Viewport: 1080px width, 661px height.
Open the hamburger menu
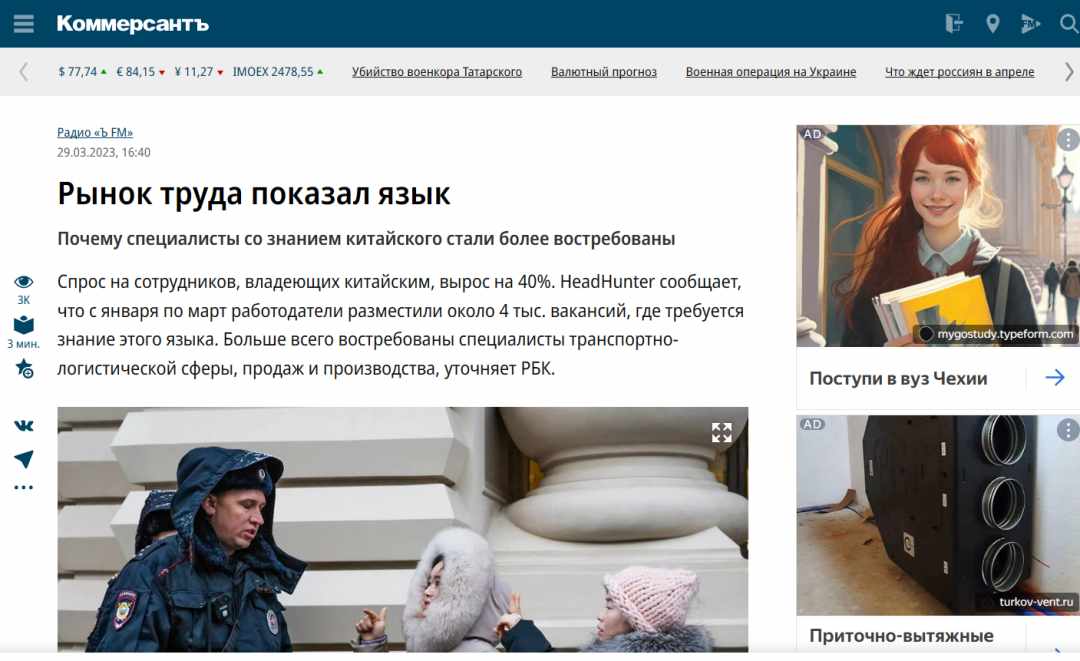[23, 24]
